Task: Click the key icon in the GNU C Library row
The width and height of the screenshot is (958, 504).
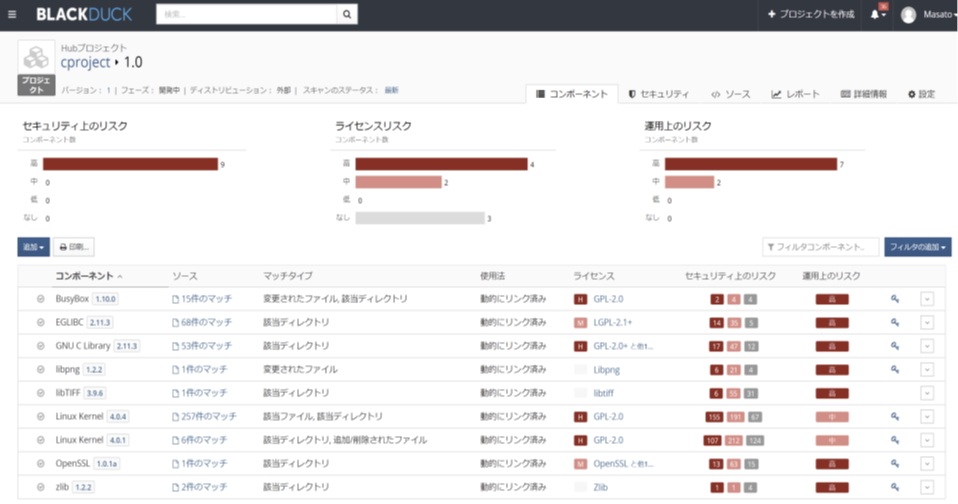Action: point(894,346)
